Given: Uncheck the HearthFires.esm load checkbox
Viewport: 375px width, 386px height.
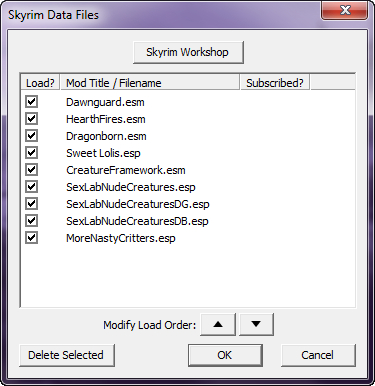Looking at the screenshot, I should click(31, 119).
